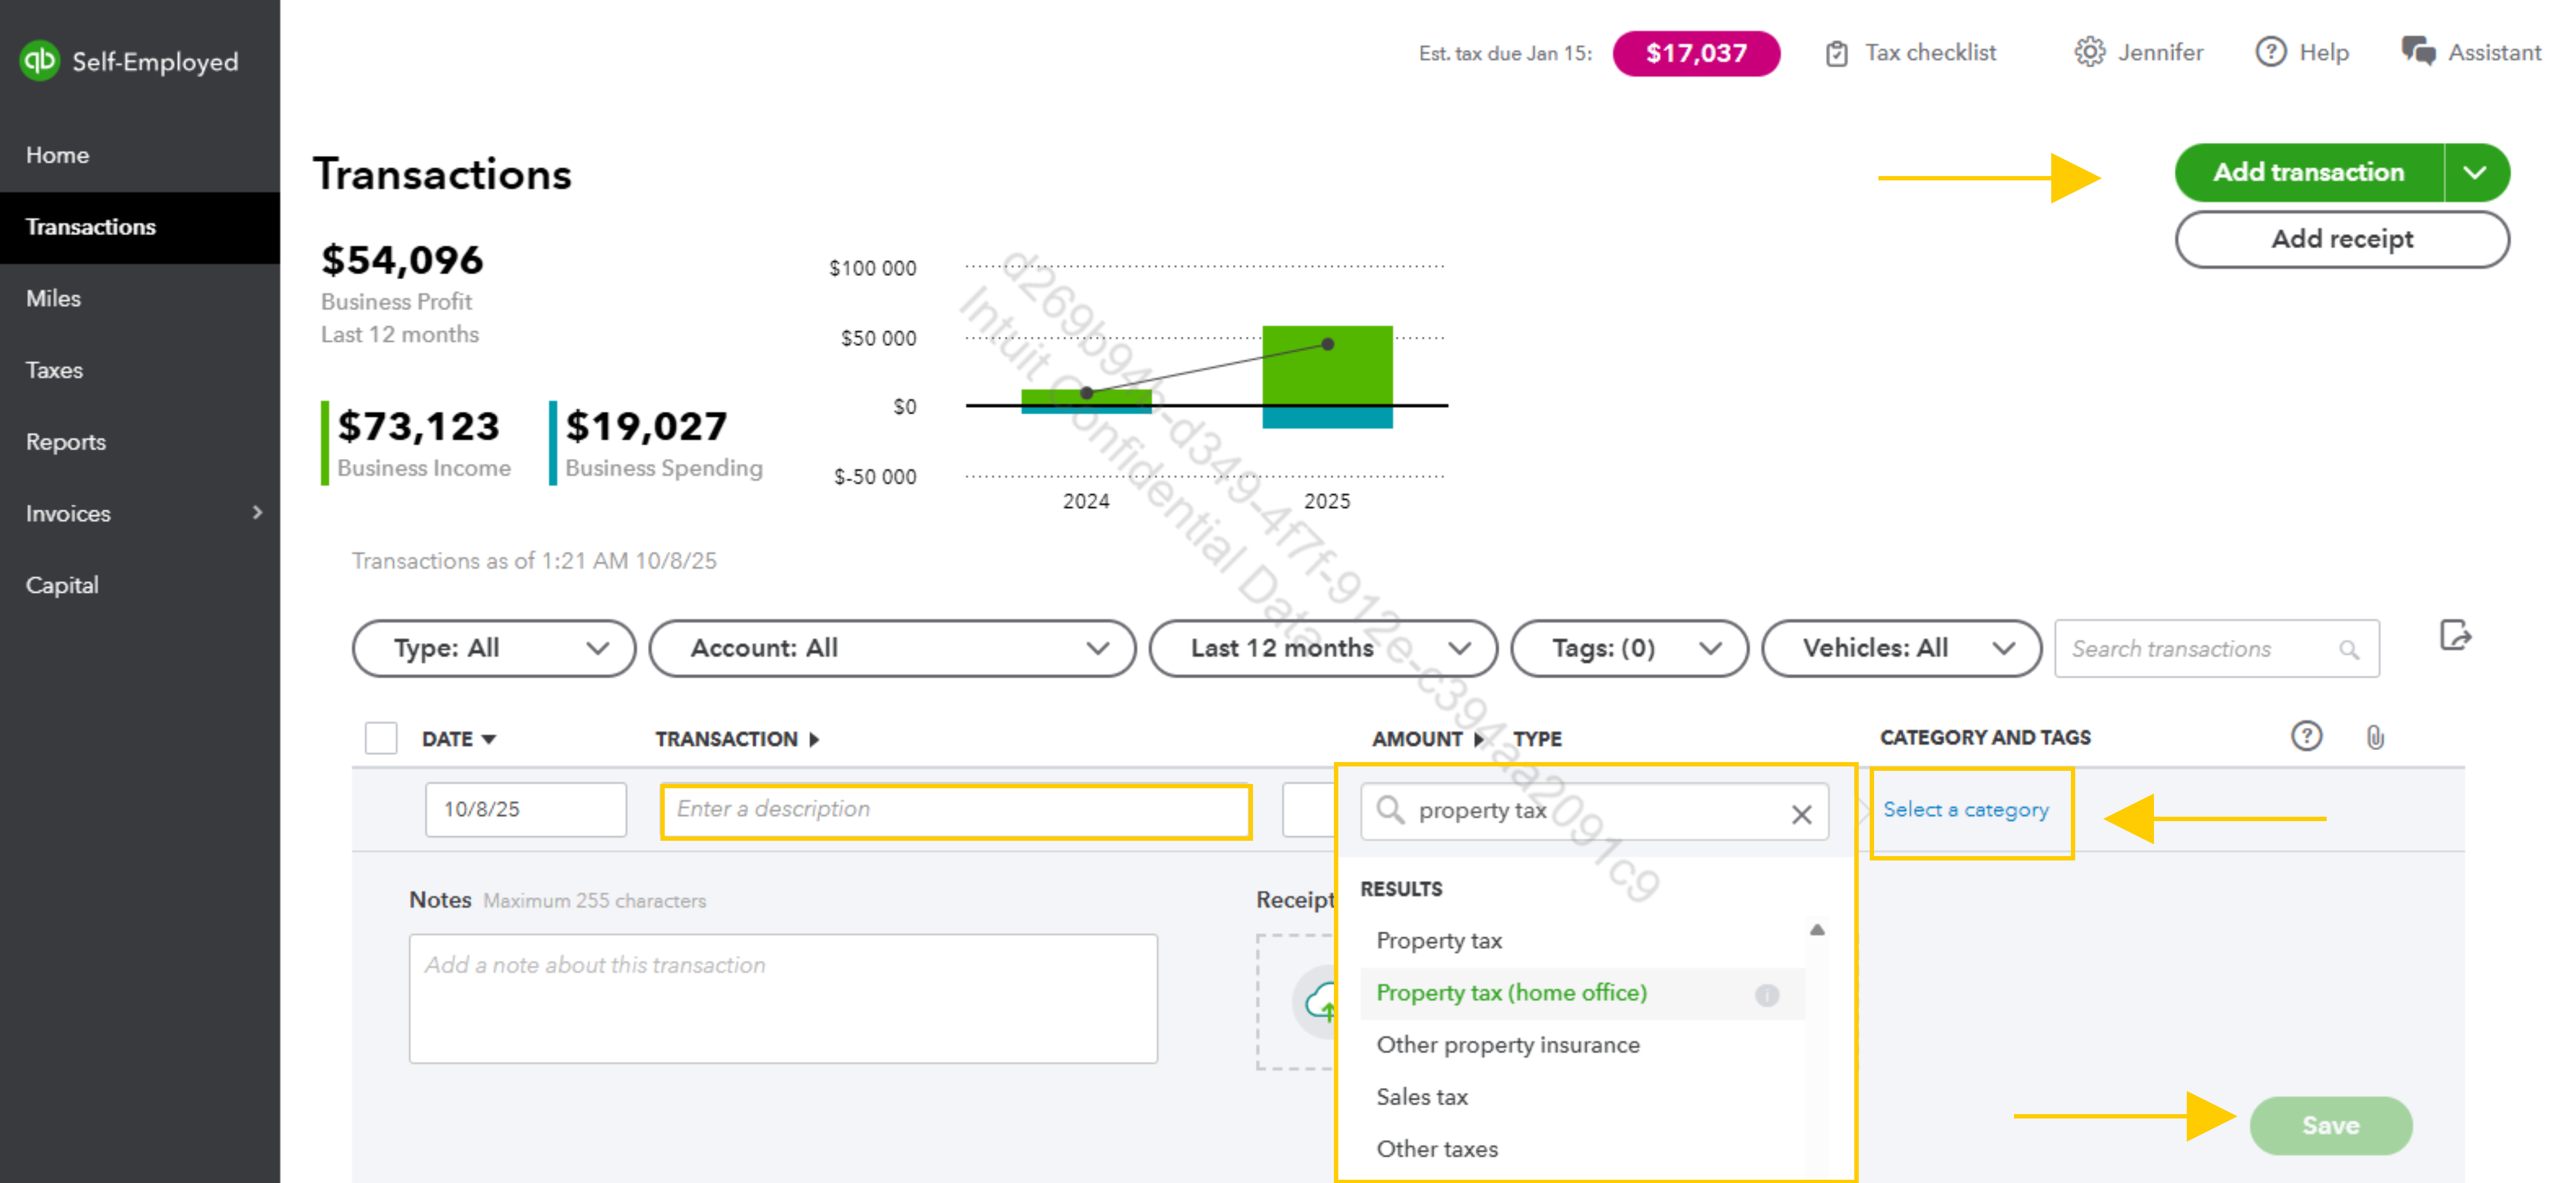Click the export transactions icon
The image size is (2576, 1183).
click(x=2455, y=635)
